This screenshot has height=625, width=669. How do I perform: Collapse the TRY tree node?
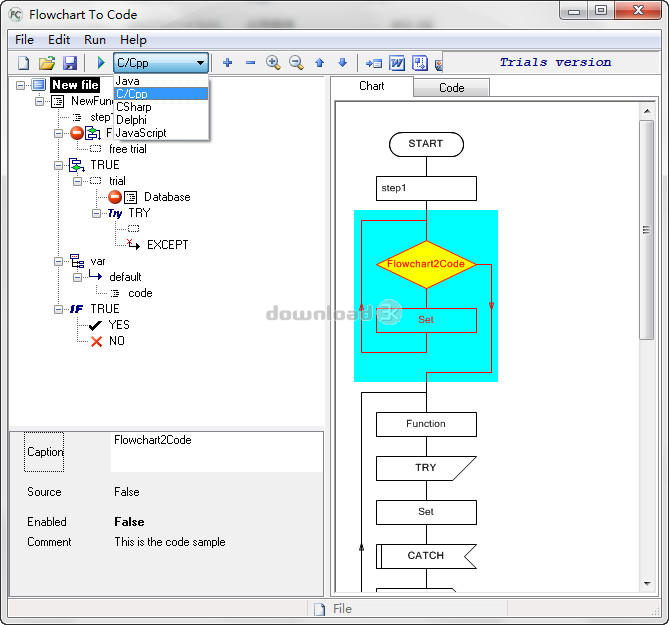tap(97, 213)
